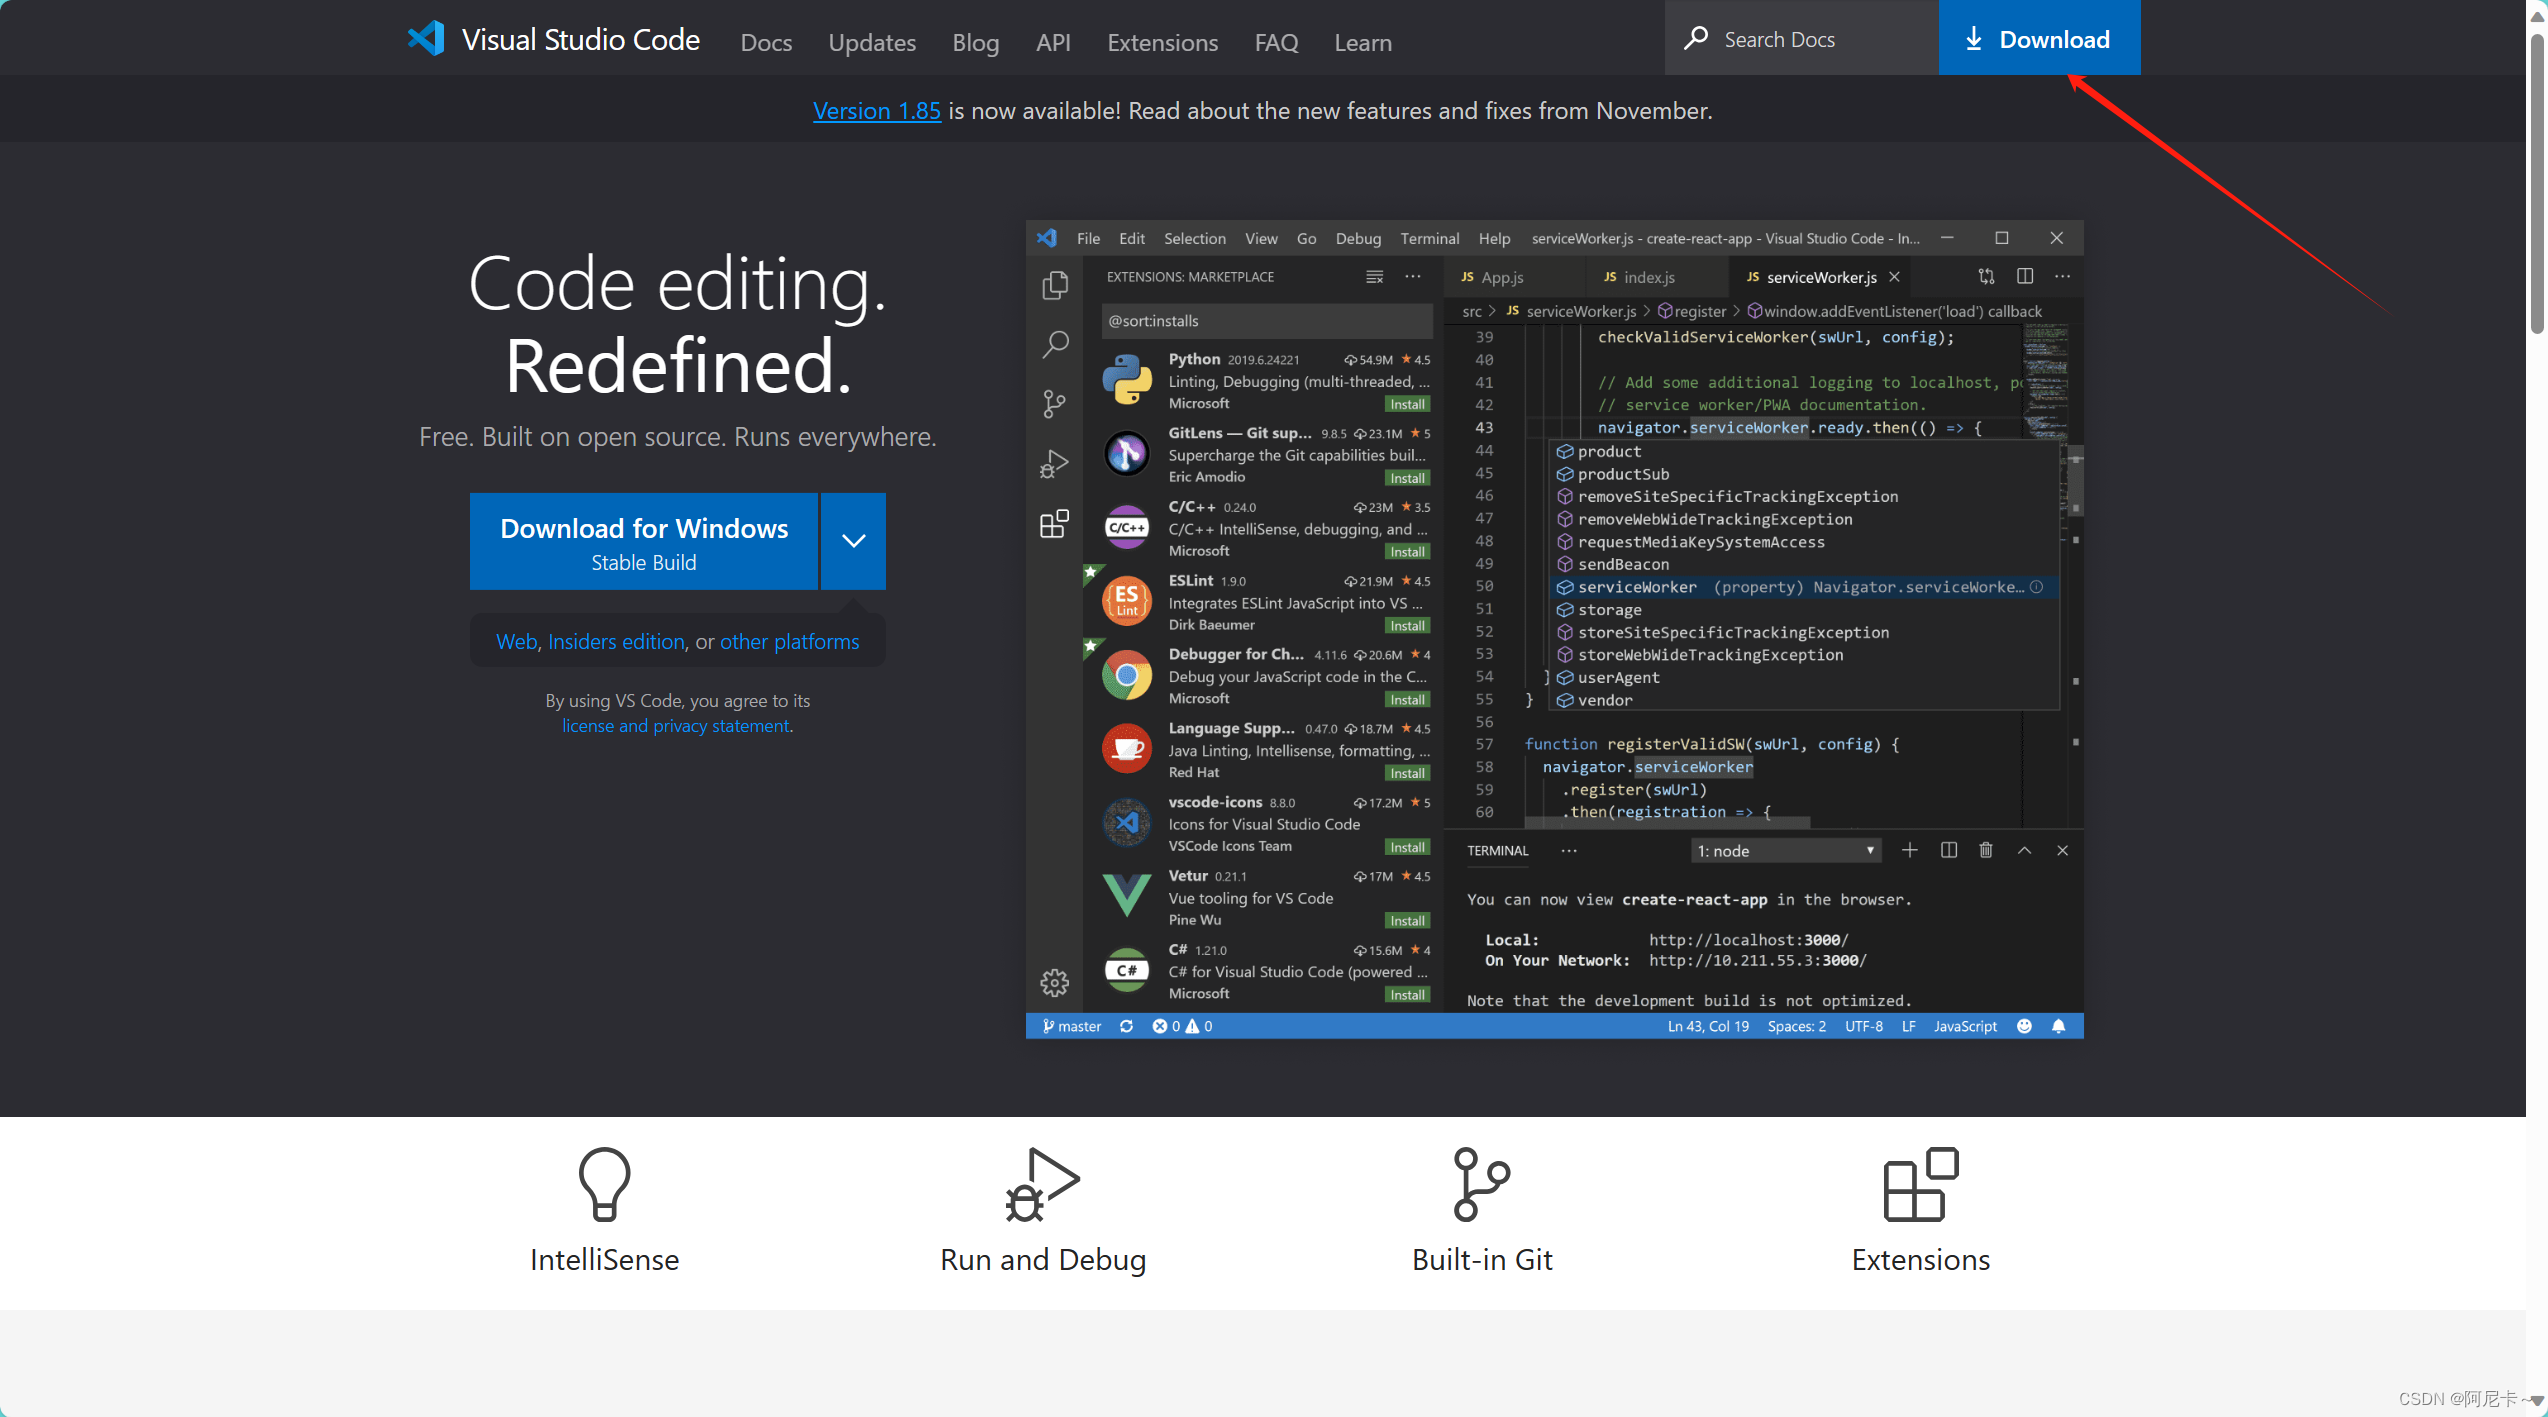Click the vscode-icons extension icon
Screen dimensions: 2548x1417
pyautogui.click(x=1127, y=822)
